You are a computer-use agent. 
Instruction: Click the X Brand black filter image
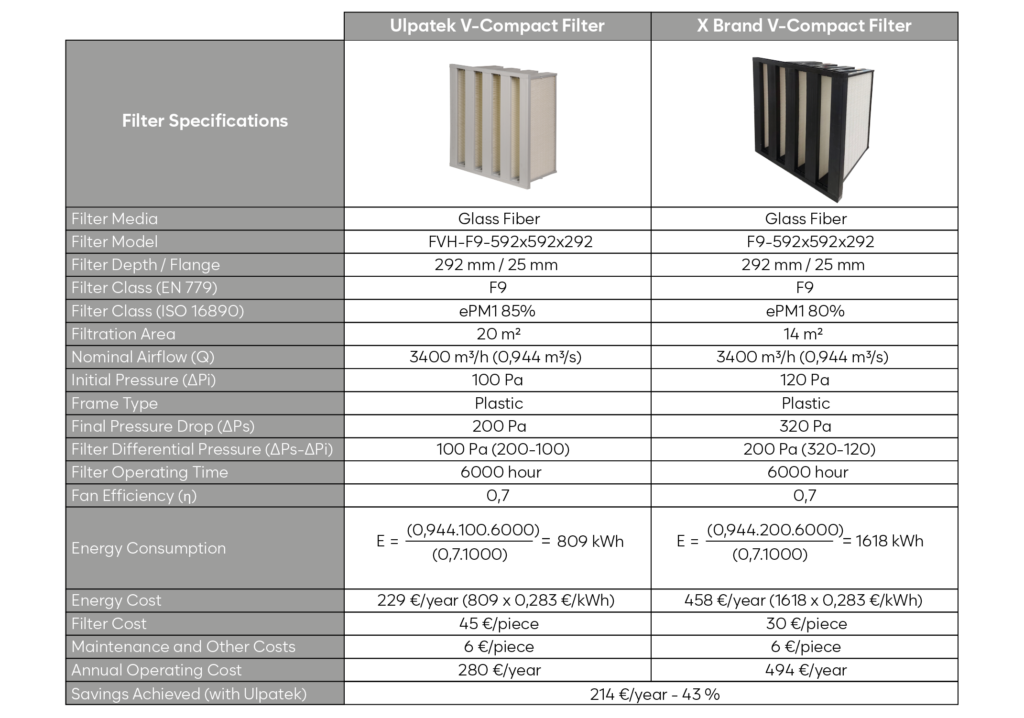[x=813, y=128]
